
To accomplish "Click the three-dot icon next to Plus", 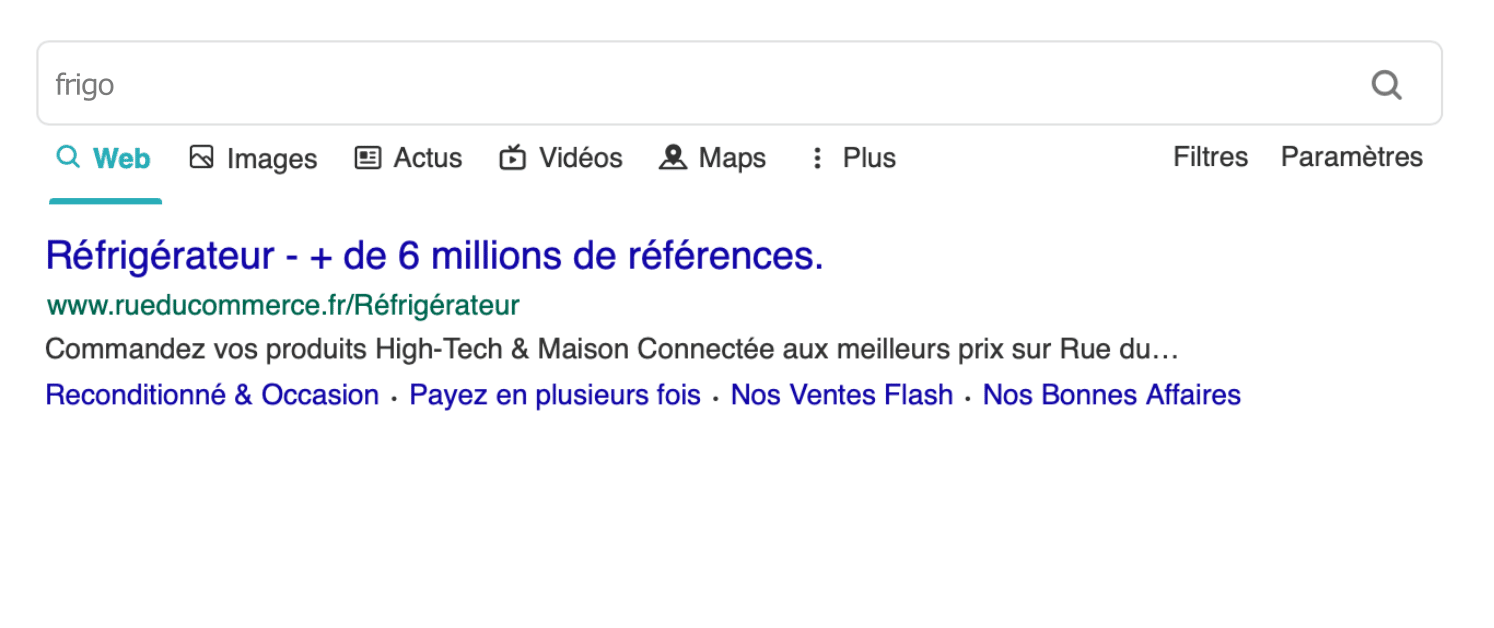I will (817, 158).
